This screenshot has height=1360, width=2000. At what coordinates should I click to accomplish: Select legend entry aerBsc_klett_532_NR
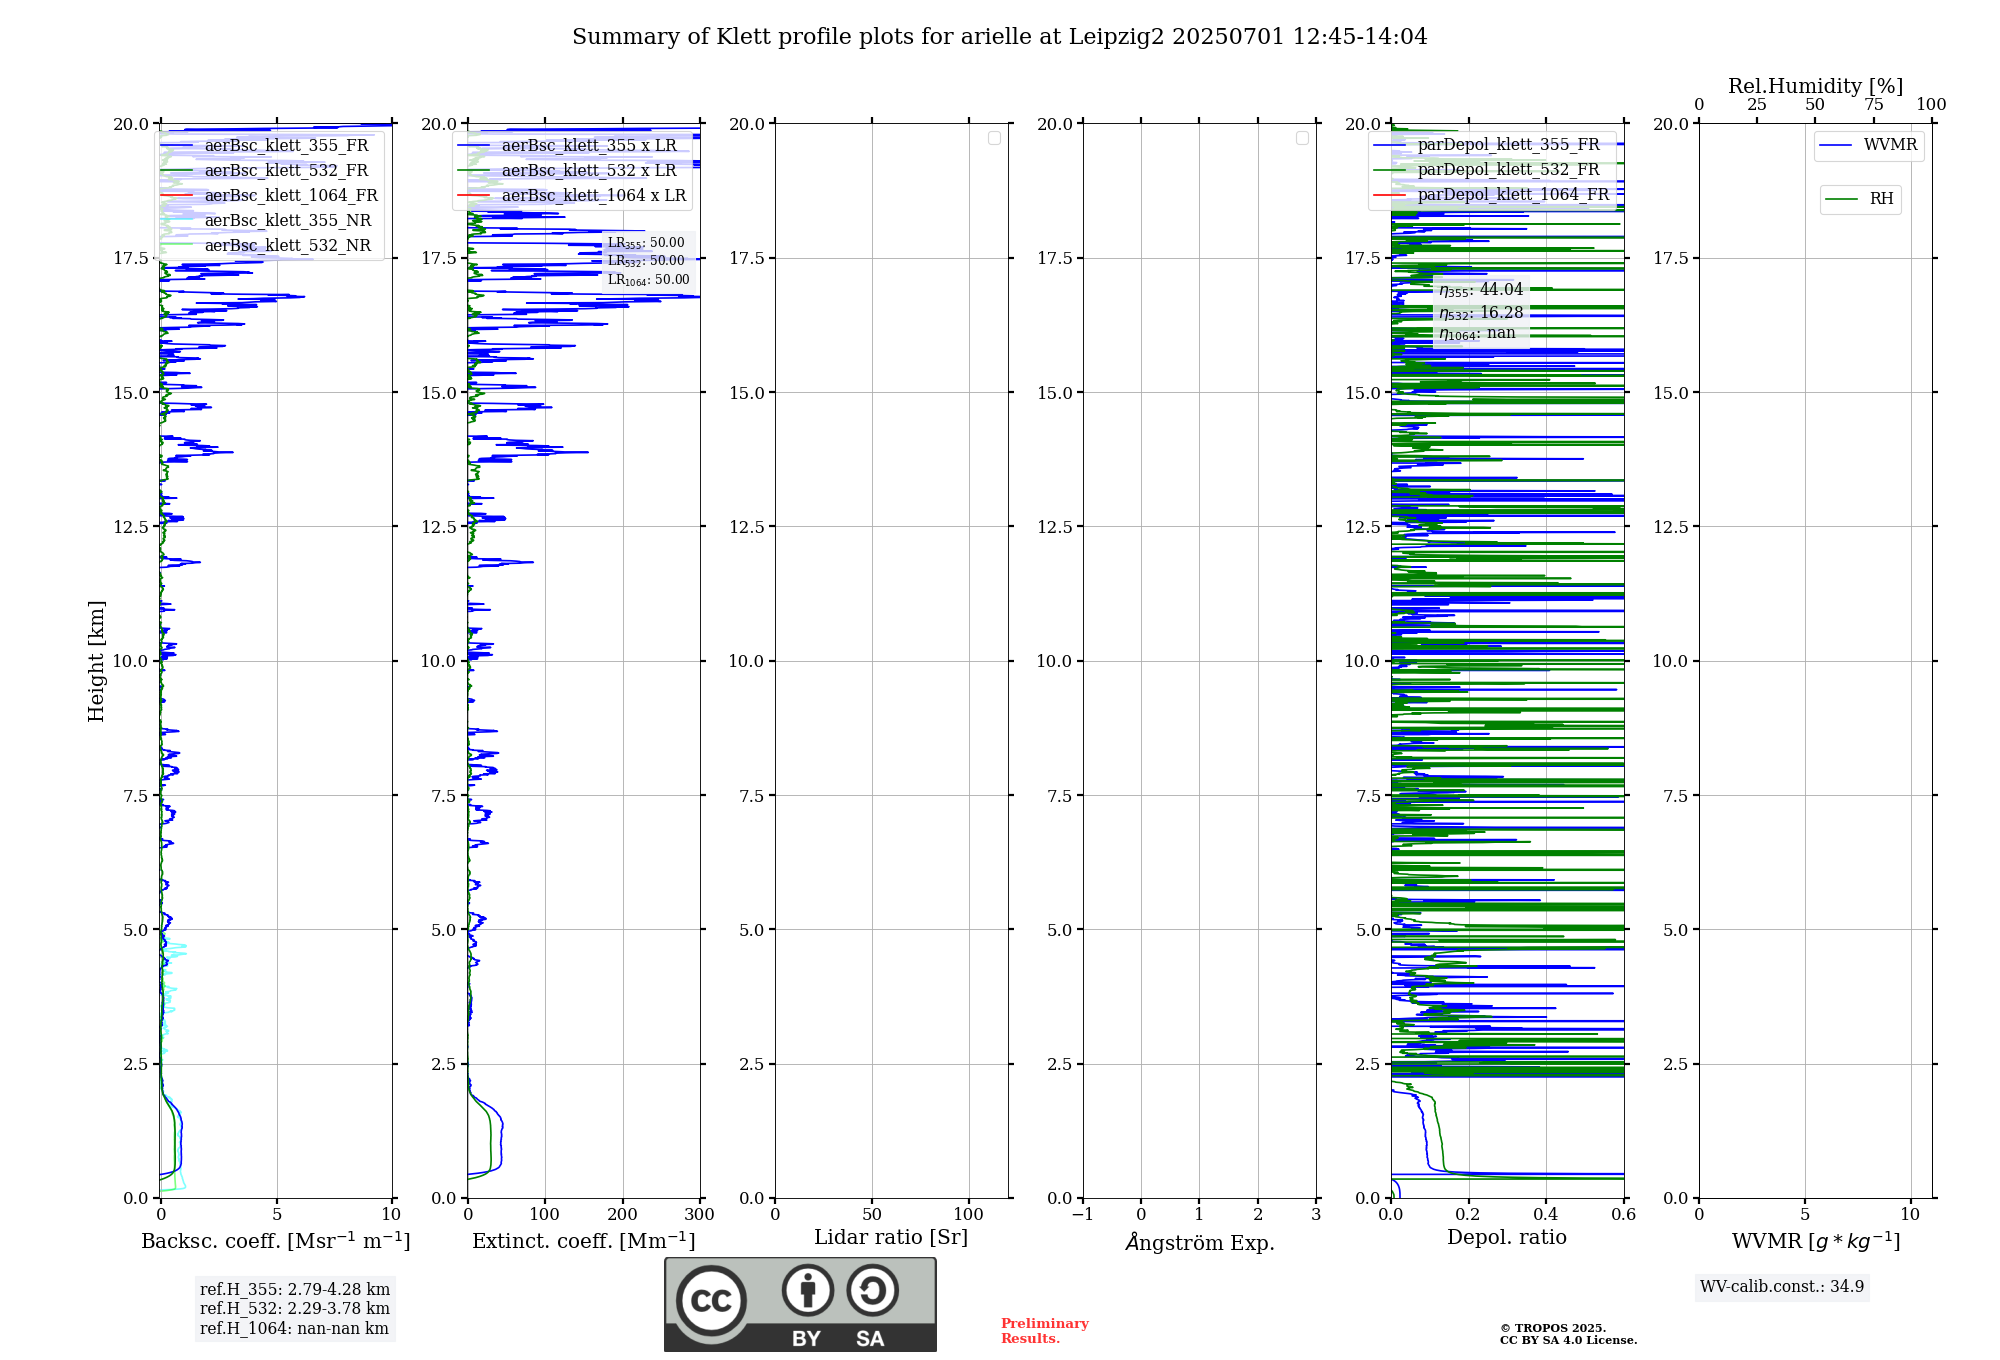point(266,245)
